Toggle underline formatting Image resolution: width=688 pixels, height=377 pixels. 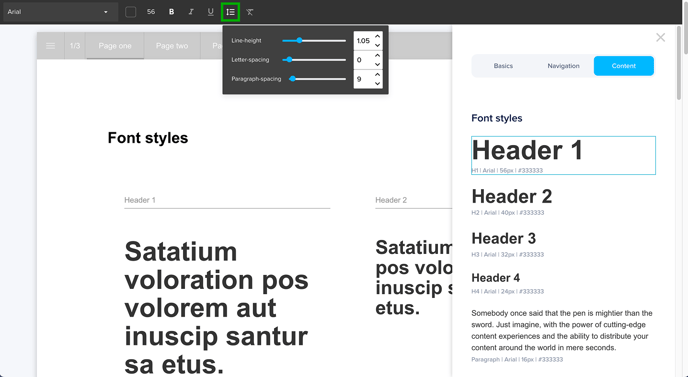(x=211, y=12)
